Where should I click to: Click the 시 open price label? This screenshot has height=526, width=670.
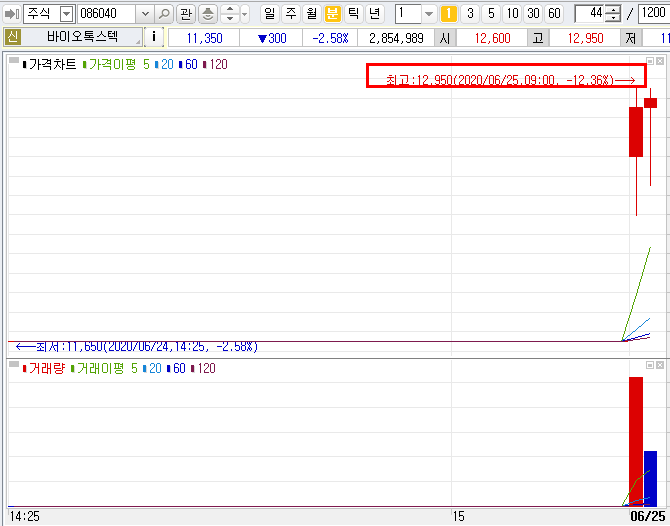445,38
